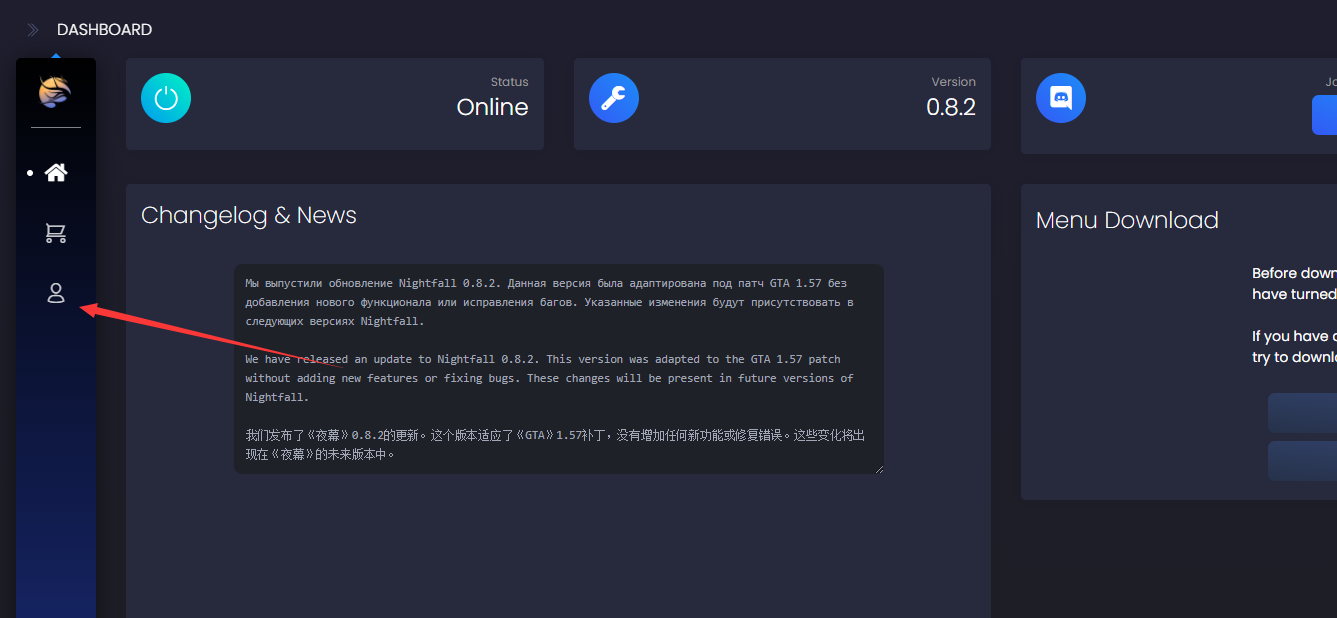1337x618 pixels.
Task: Click the 'If you have' download notice text
Action: (x=1294, y=346)
